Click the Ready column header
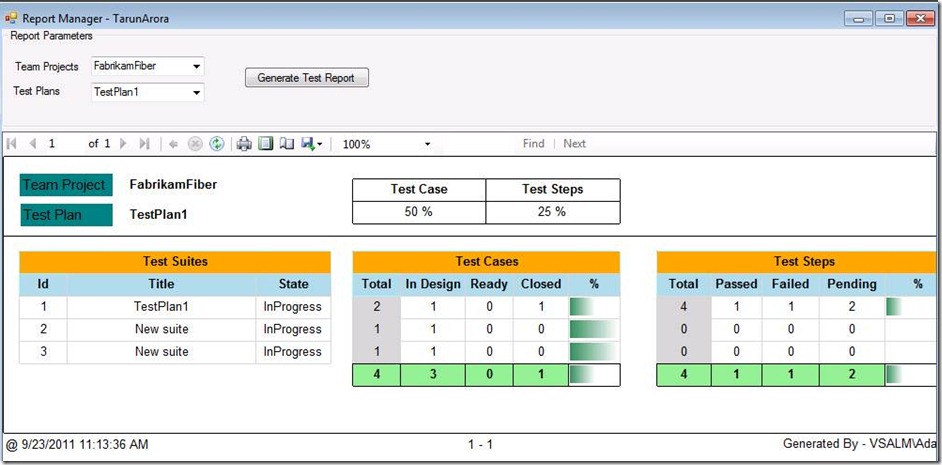Screen dimensions: 942x465 489,284
